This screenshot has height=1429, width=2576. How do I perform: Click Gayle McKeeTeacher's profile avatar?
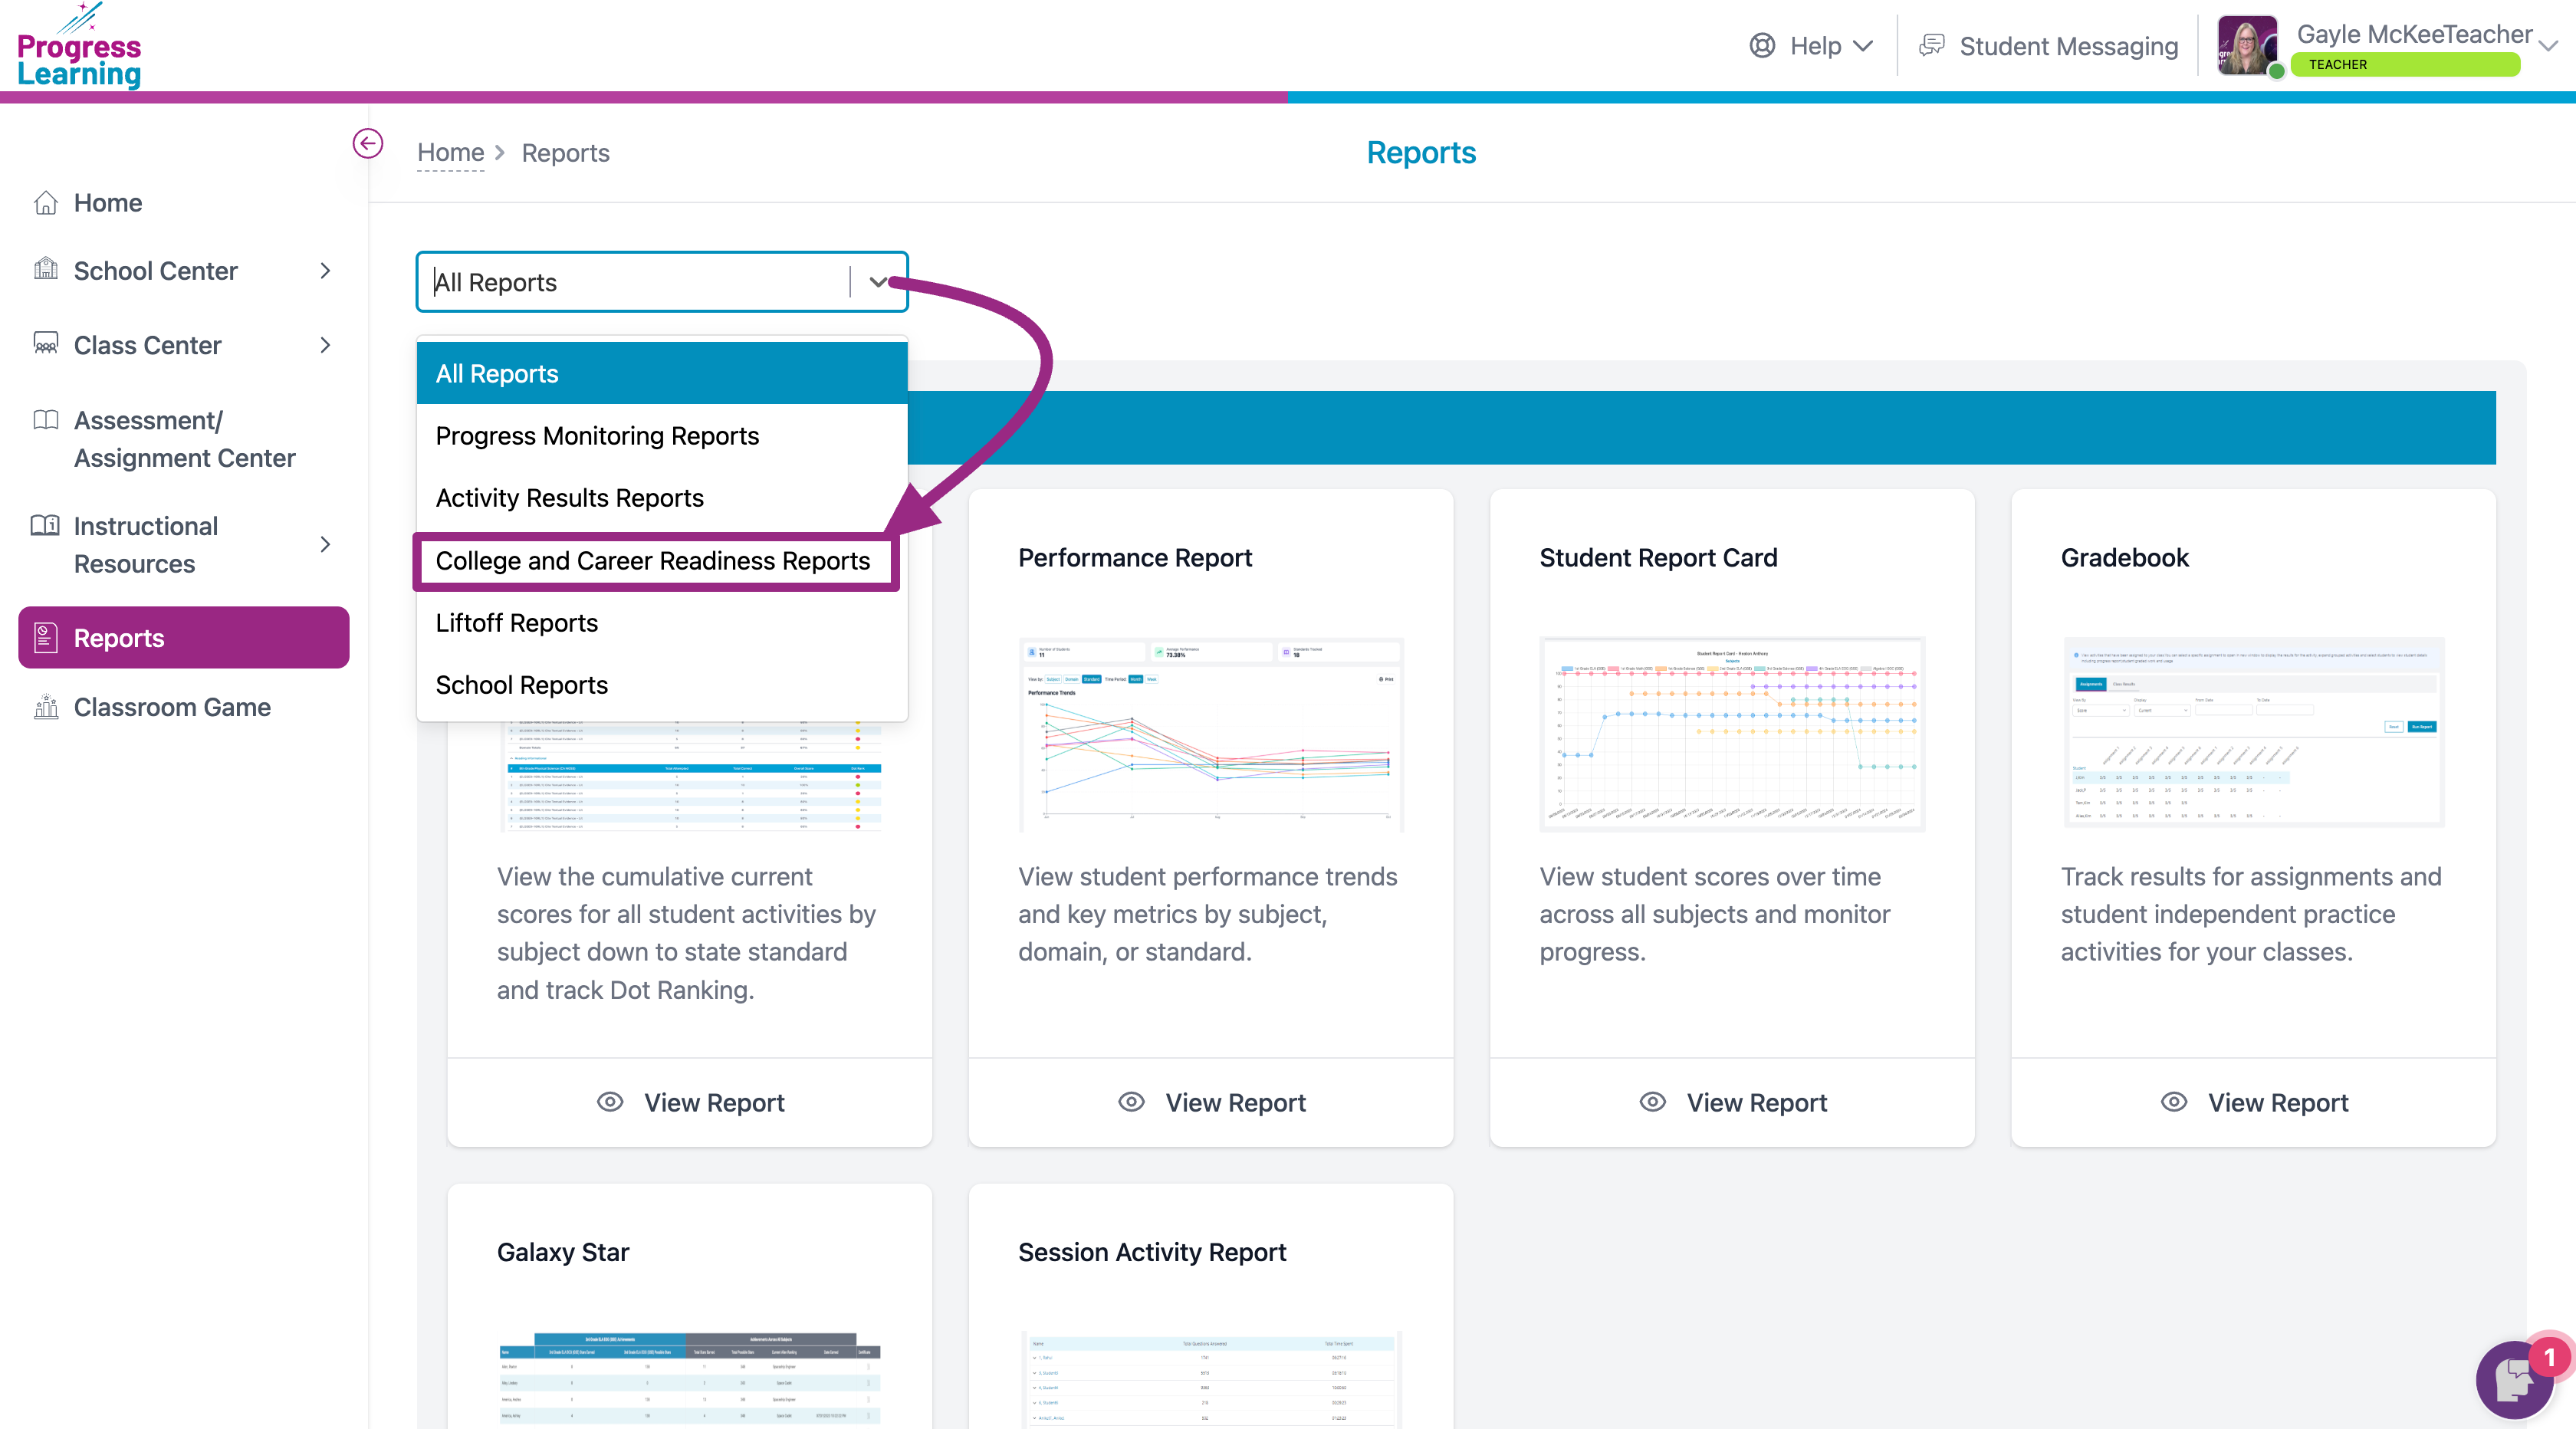pyautogui.click(x=2246, y=46)
